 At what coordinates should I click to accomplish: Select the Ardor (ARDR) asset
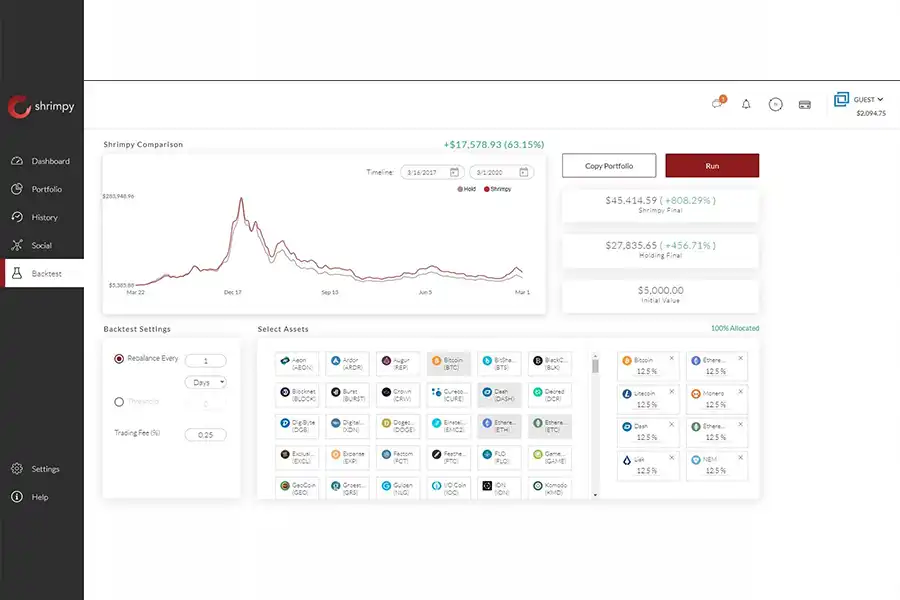(x=348, y=363)
